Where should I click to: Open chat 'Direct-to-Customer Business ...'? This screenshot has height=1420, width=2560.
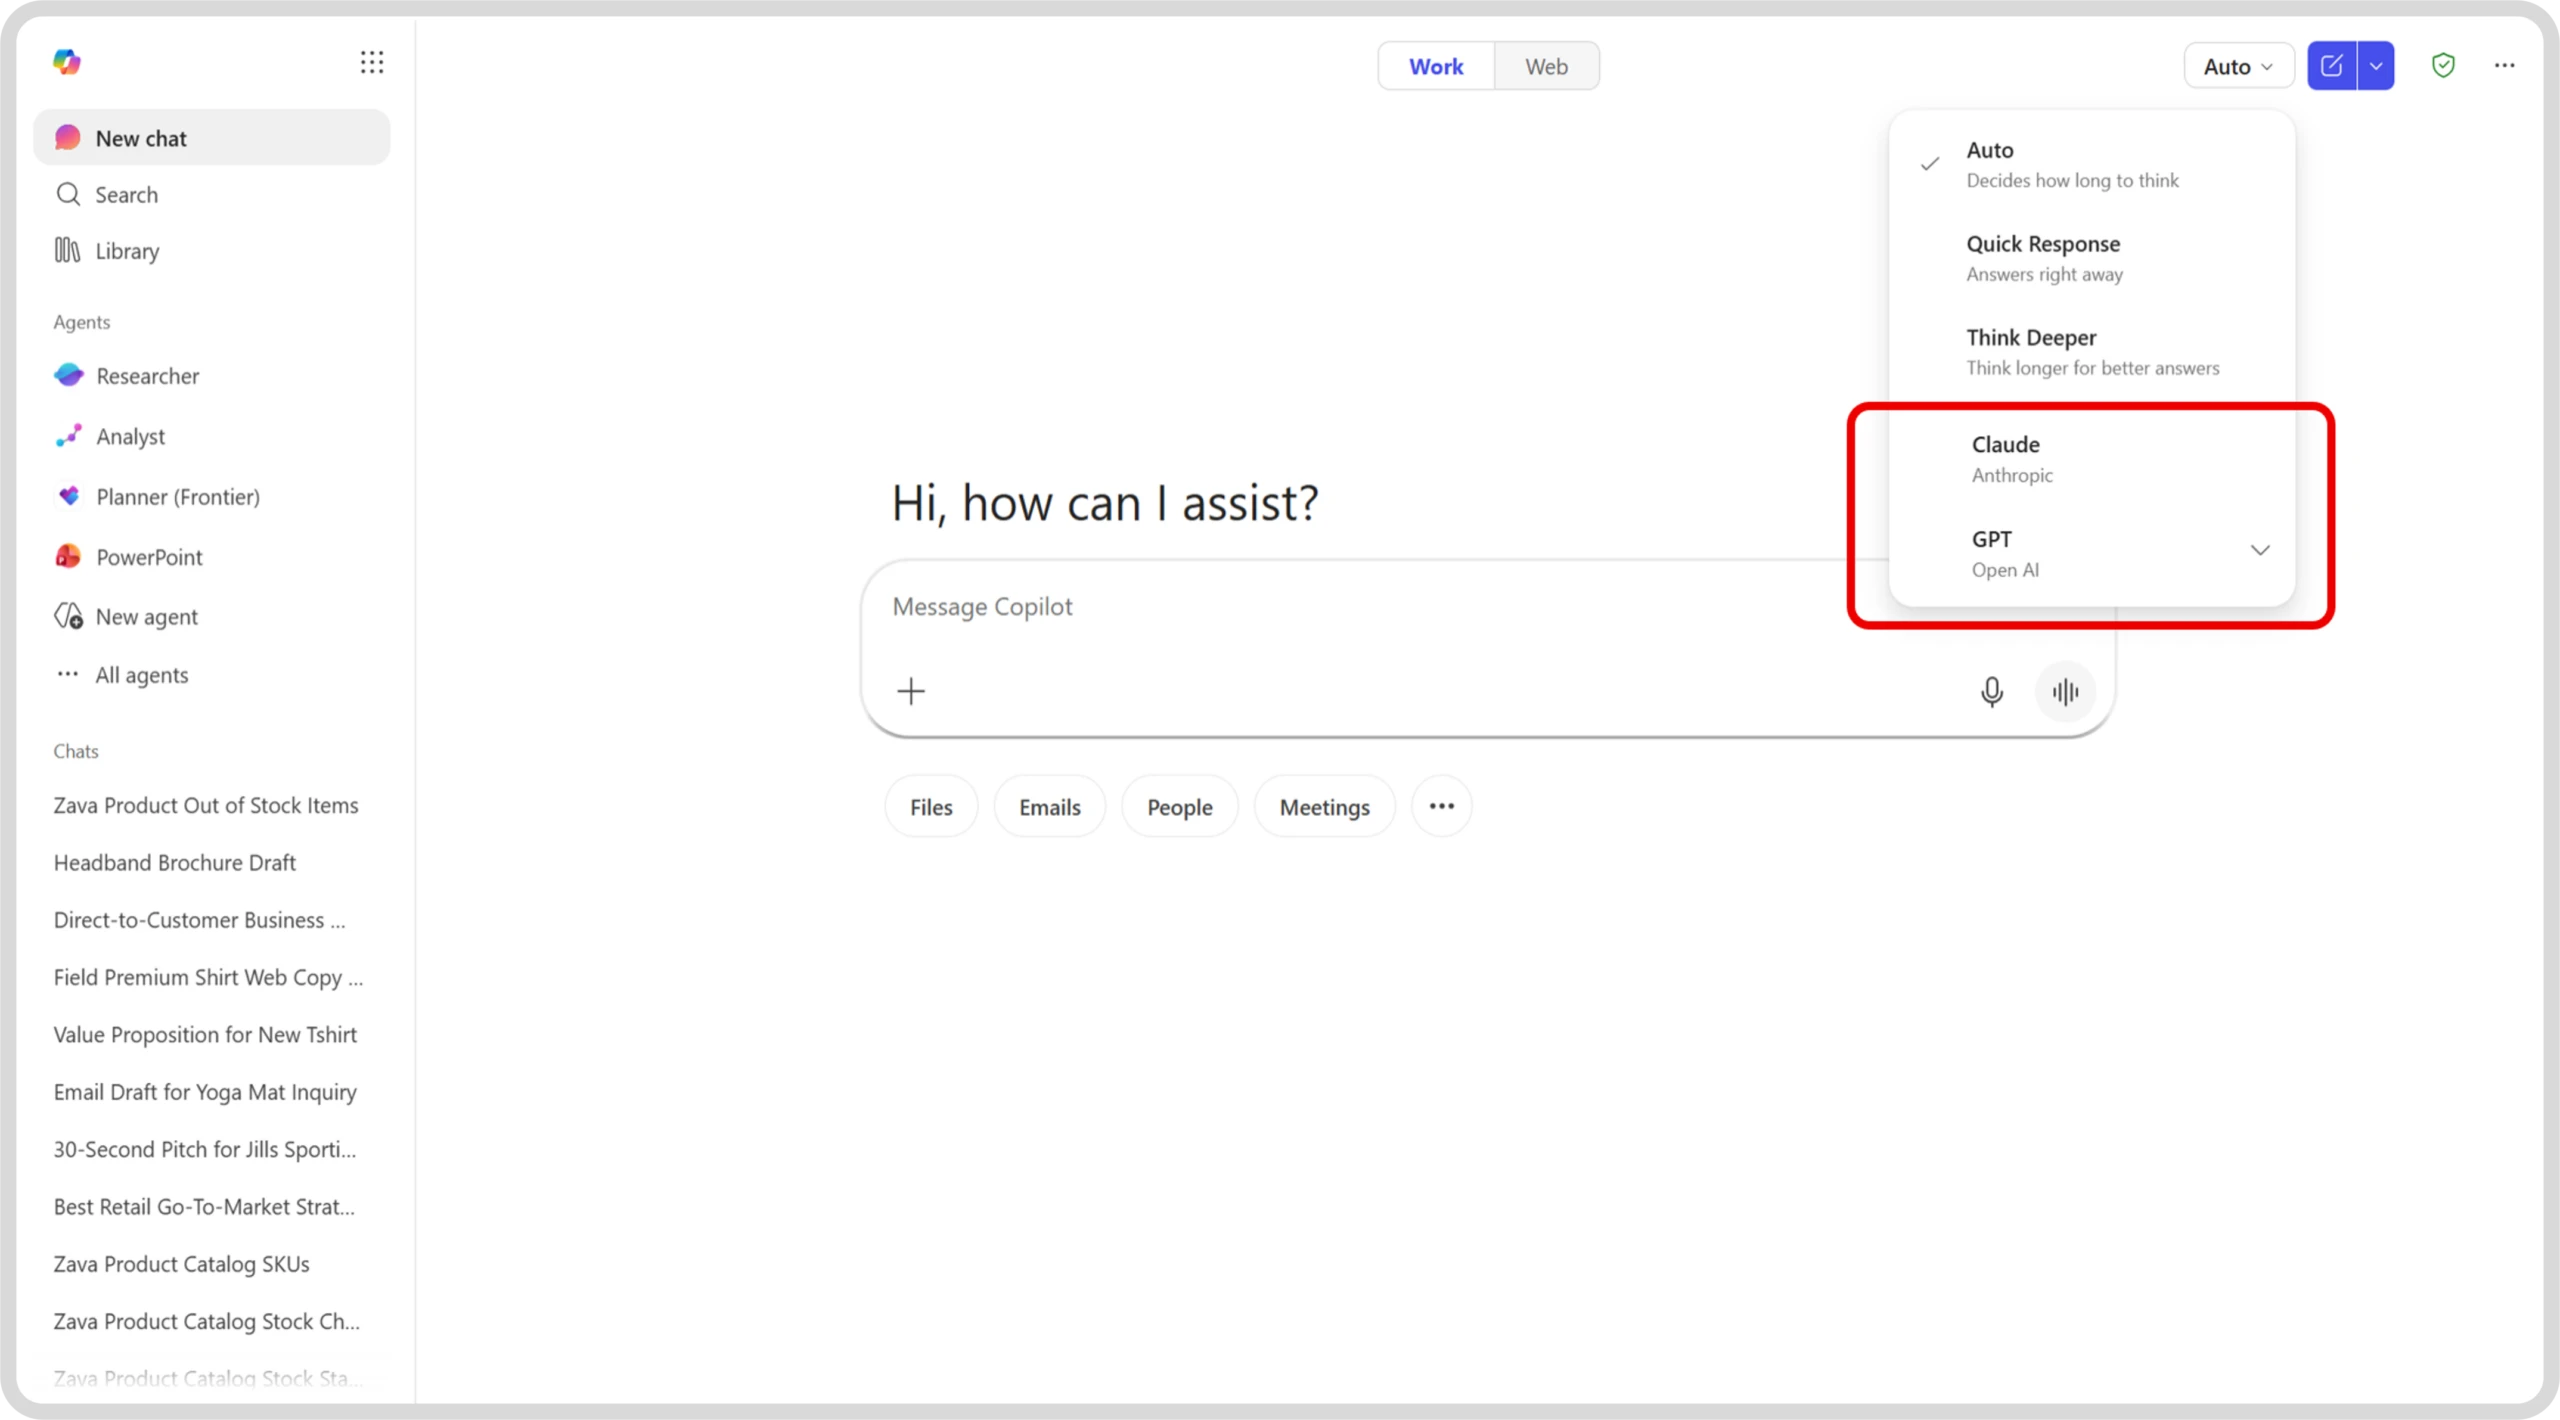click(x=200, y=919)
